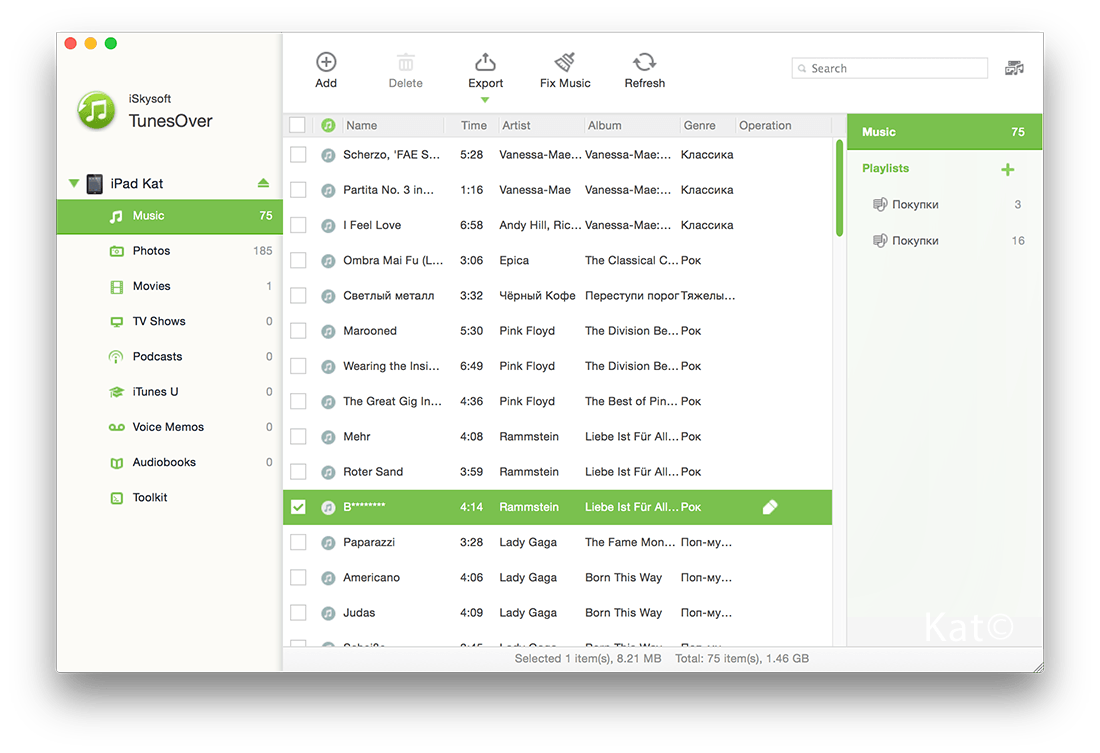Viewport: 1100px width, 753px height.
Task: Click the Born This Way album of Judas
Action: (623, 613)
